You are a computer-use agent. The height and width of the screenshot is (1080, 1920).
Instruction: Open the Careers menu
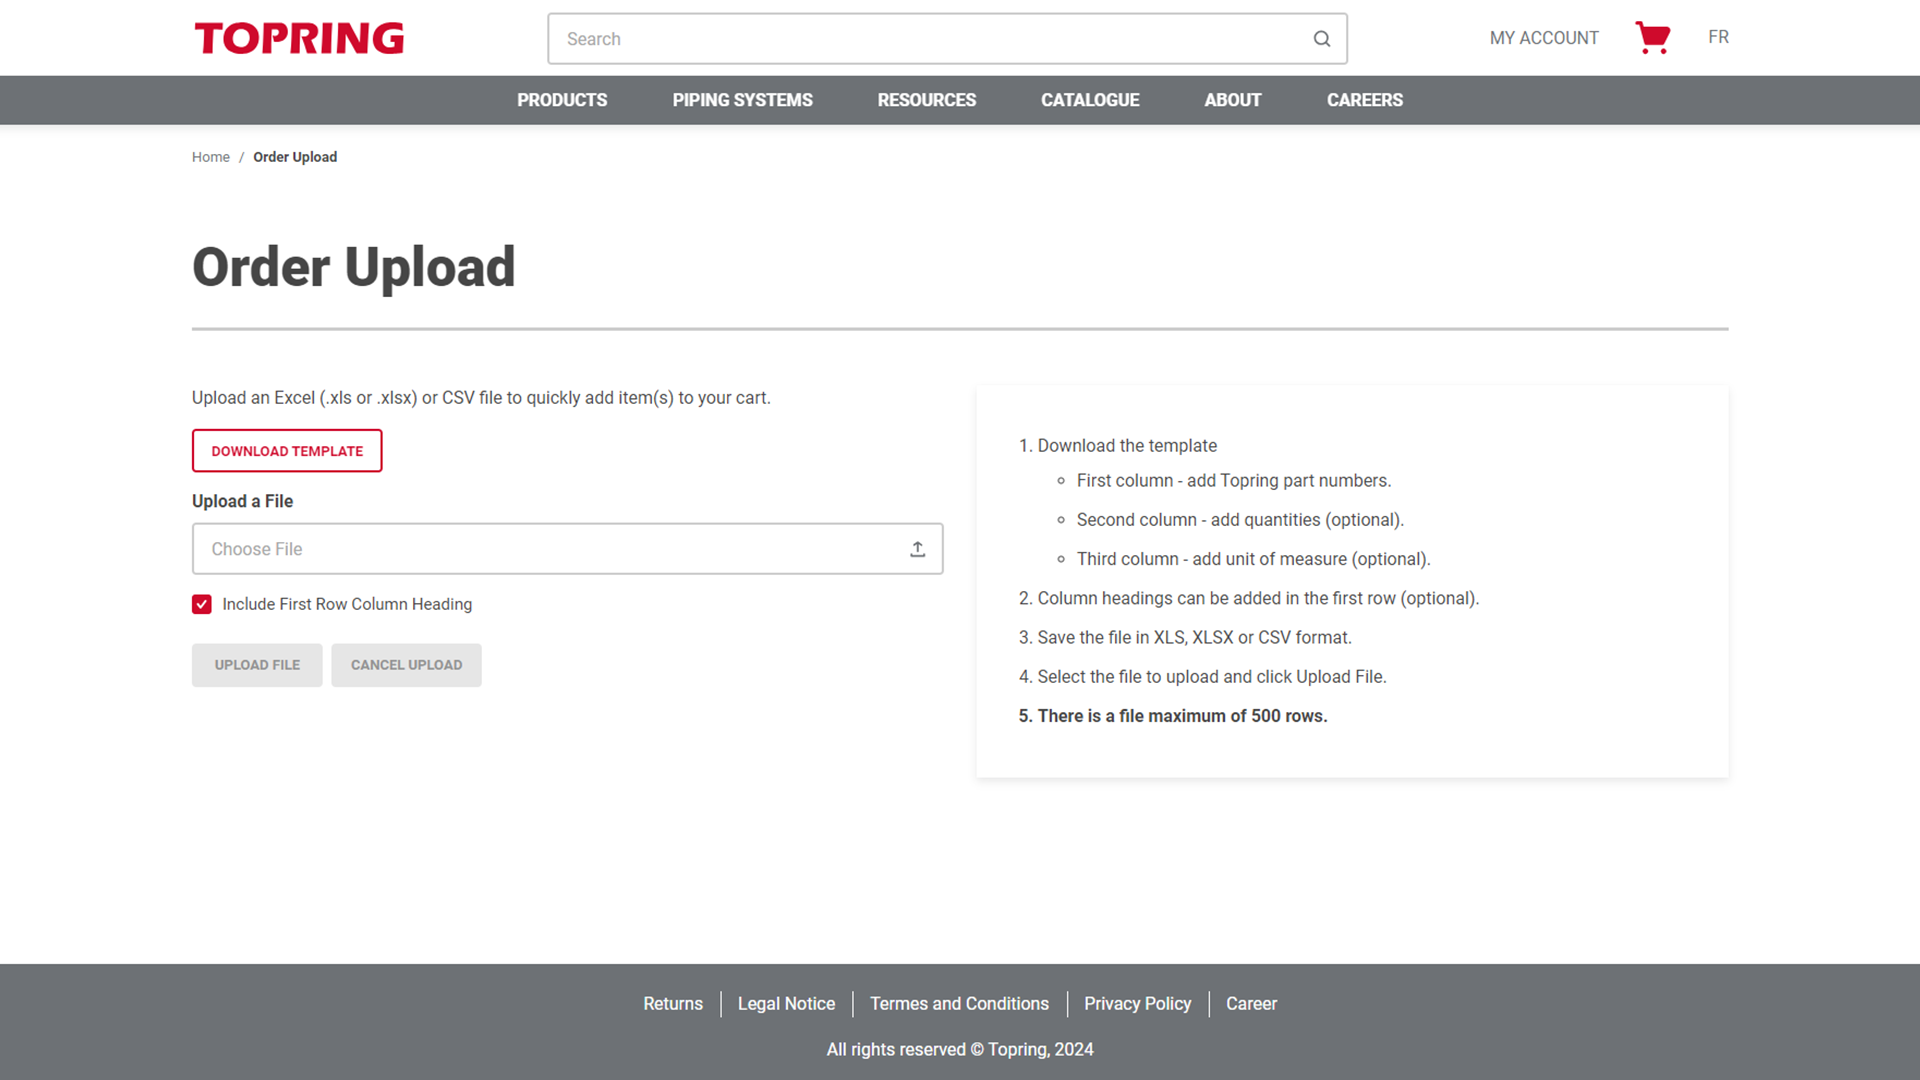point(1364,100)
